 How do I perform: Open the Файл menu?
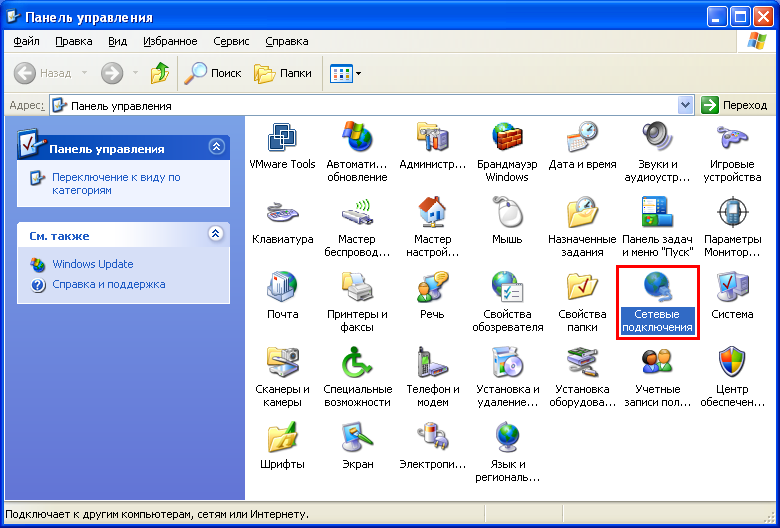[x=26, y=41]
